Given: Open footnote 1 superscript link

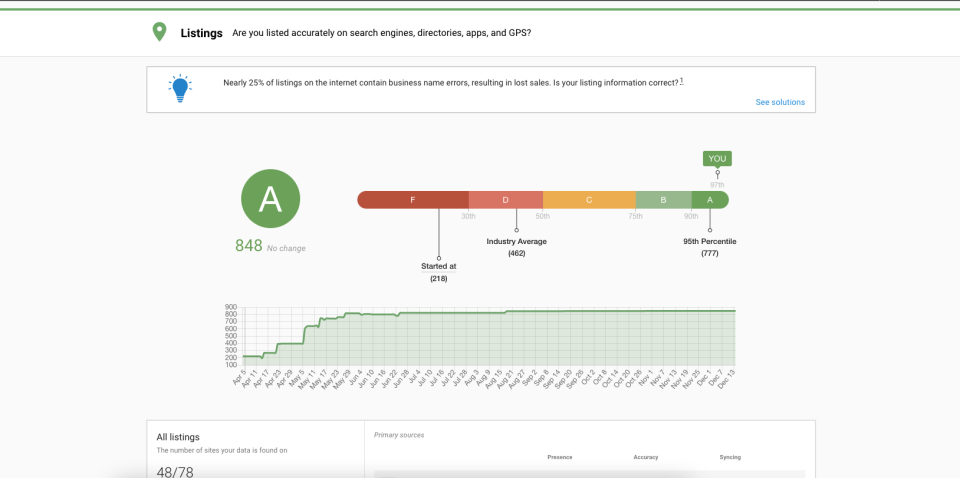Looking at the screenshot, I should 681,80.
